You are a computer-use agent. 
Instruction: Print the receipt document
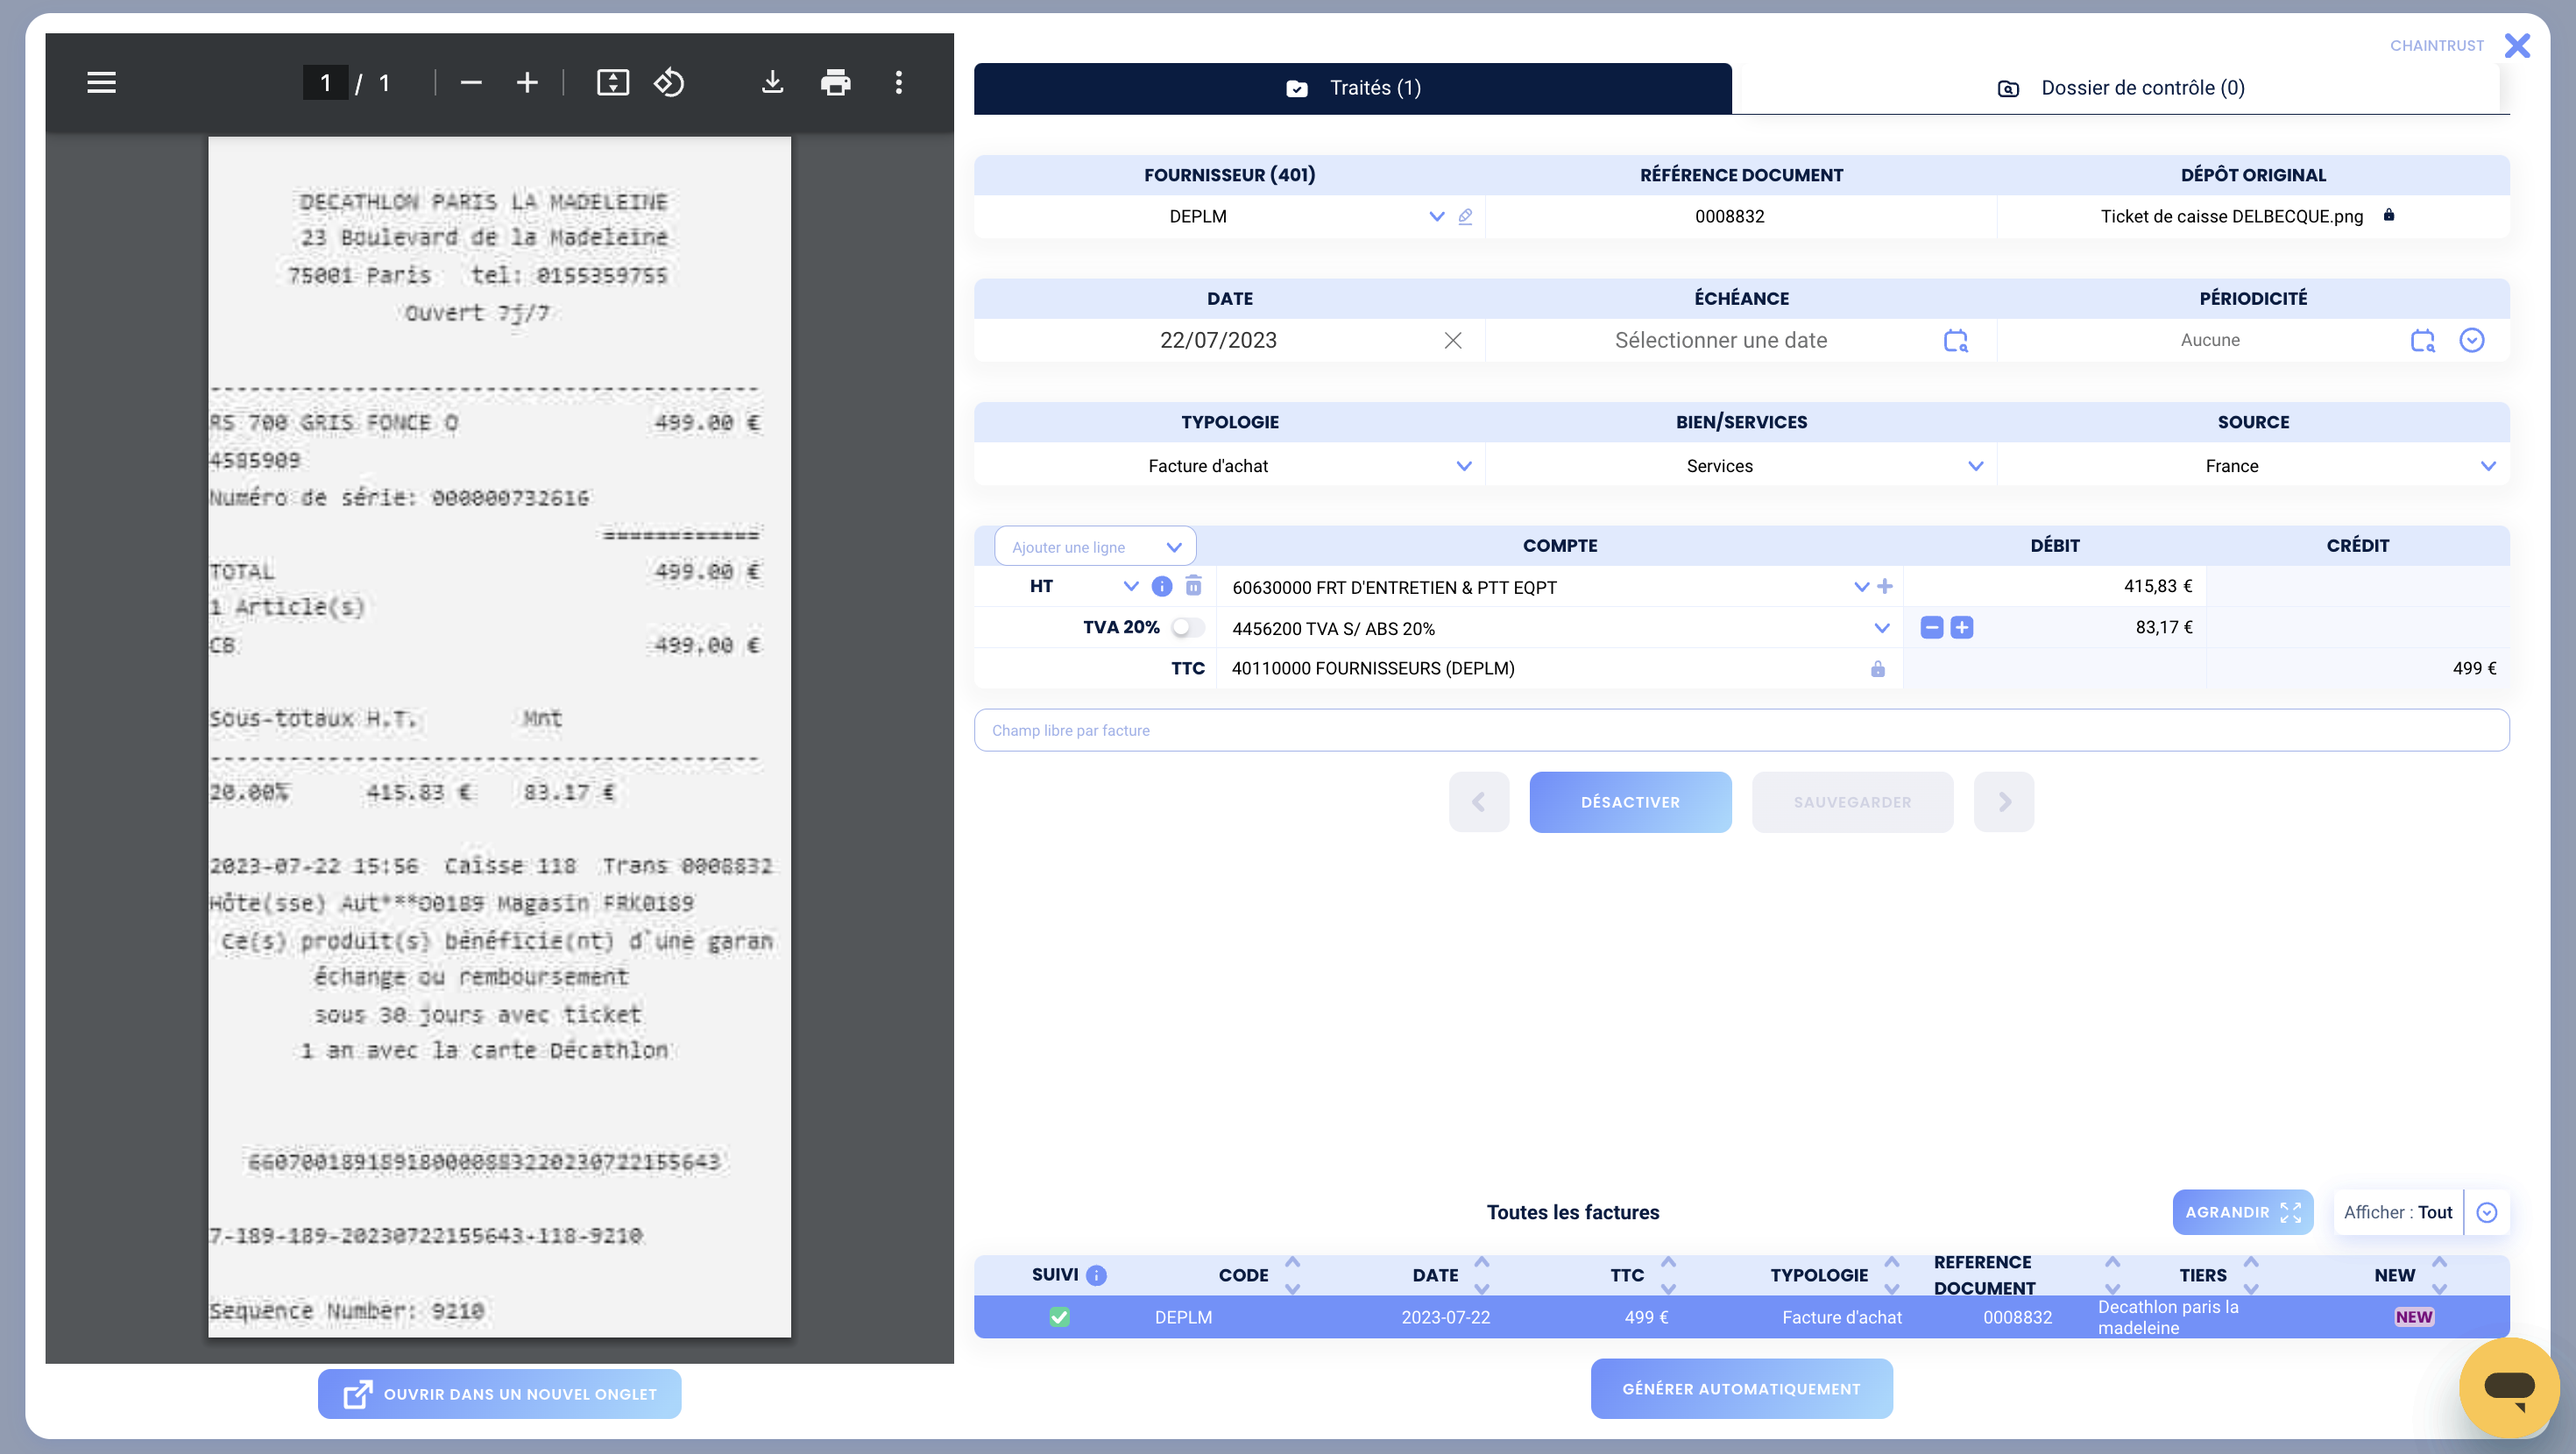(x=836, y=83)
